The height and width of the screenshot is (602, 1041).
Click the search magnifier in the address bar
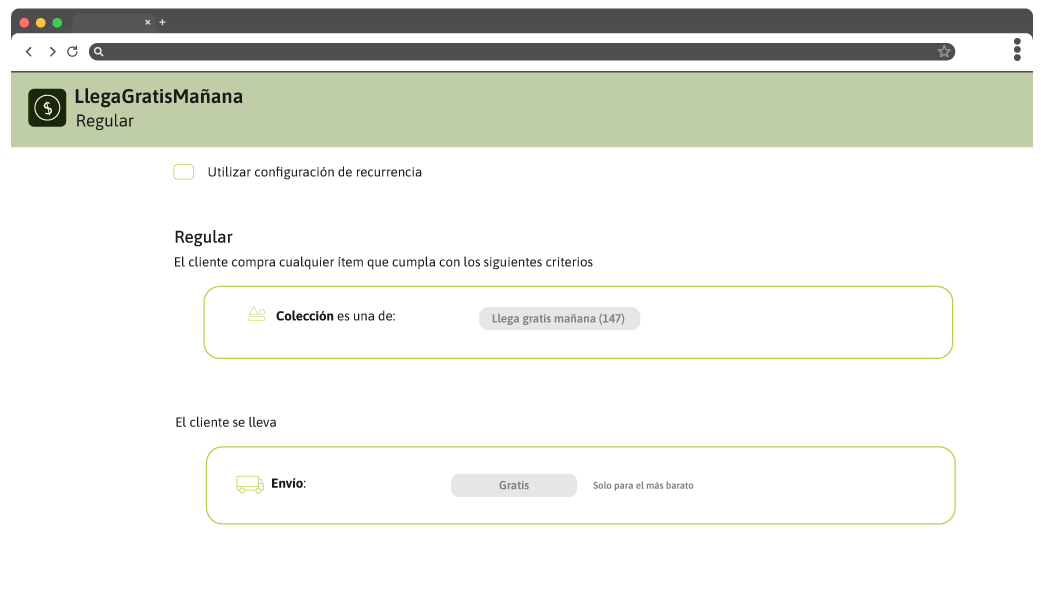pyautogui.click(x=99, y=52)
